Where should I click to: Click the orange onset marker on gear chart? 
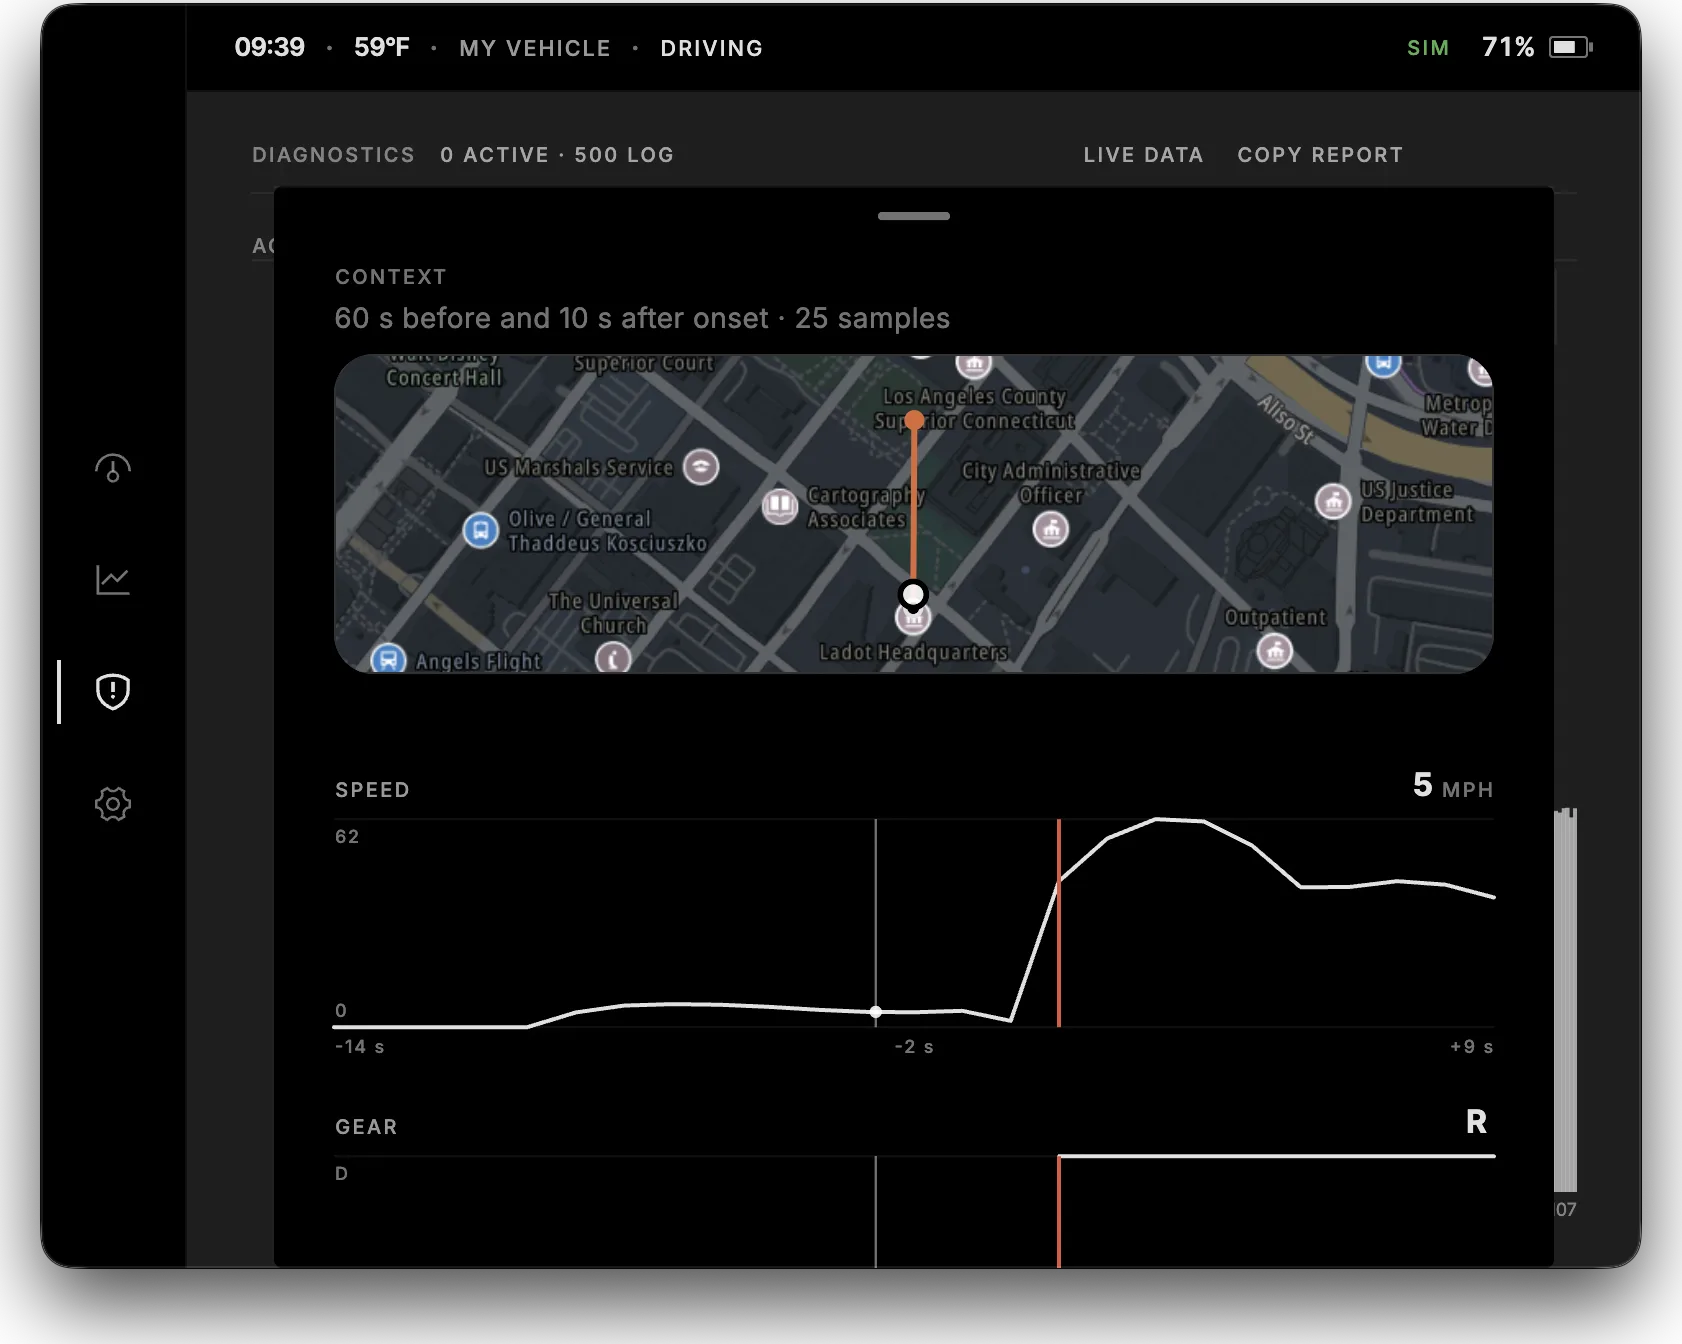1059,1211
